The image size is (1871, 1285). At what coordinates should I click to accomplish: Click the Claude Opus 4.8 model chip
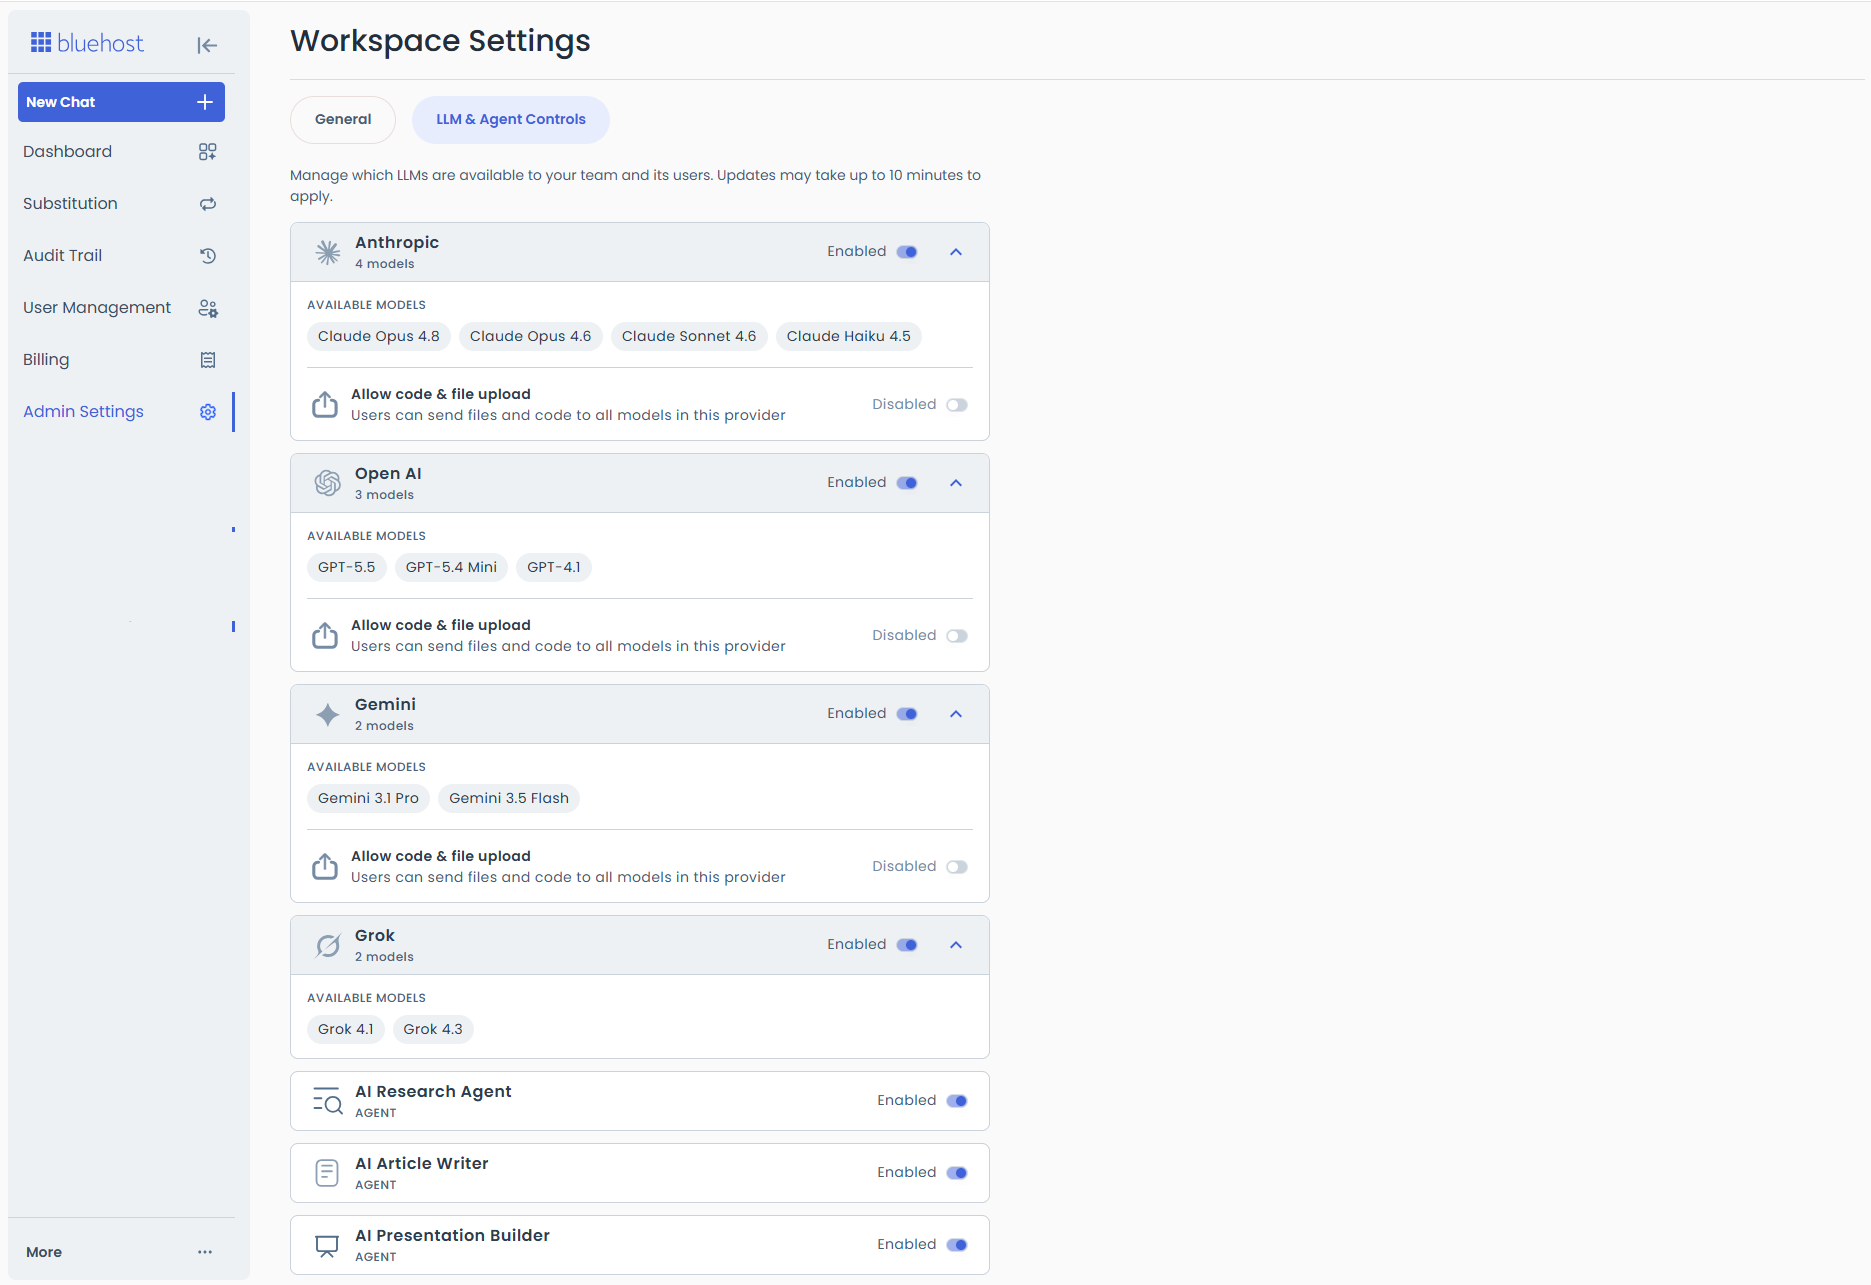tap(379, 336)
